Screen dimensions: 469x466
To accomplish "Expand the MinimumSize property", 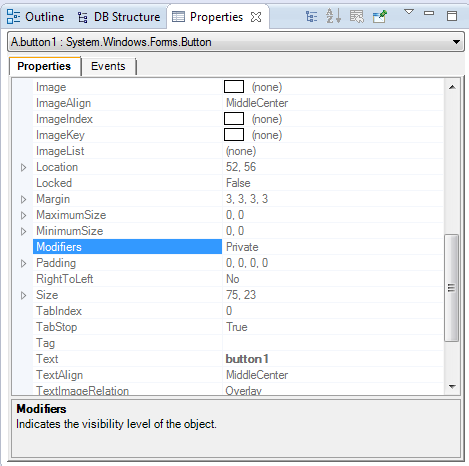I will pos(23,231).
